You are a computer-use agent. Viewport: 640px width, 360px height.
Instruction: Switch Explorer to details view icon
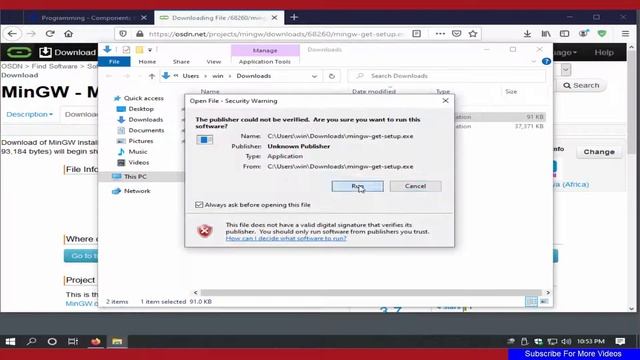point(531,302)
